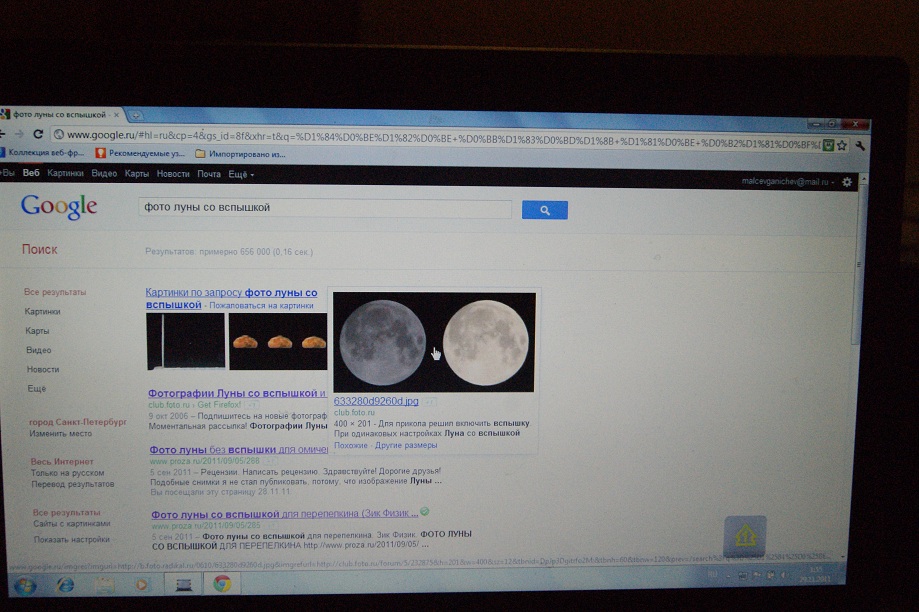Viewport: 919px width, 612px height.
Task: Click the blue search magnifier button
Action: point(544,210)
